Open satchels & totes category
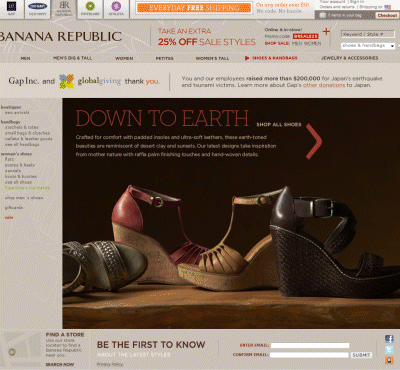This screenshot has width=400, height=370. tap(22, 127)
